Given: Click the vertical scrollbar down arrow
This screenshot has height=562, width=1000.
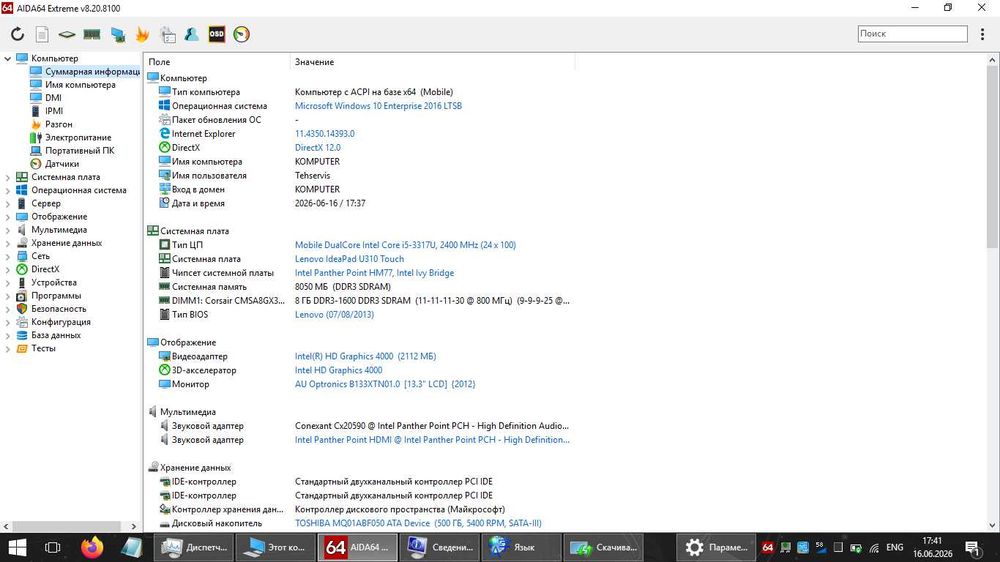Looking at the screenshot, I should (x=992, y=526).
